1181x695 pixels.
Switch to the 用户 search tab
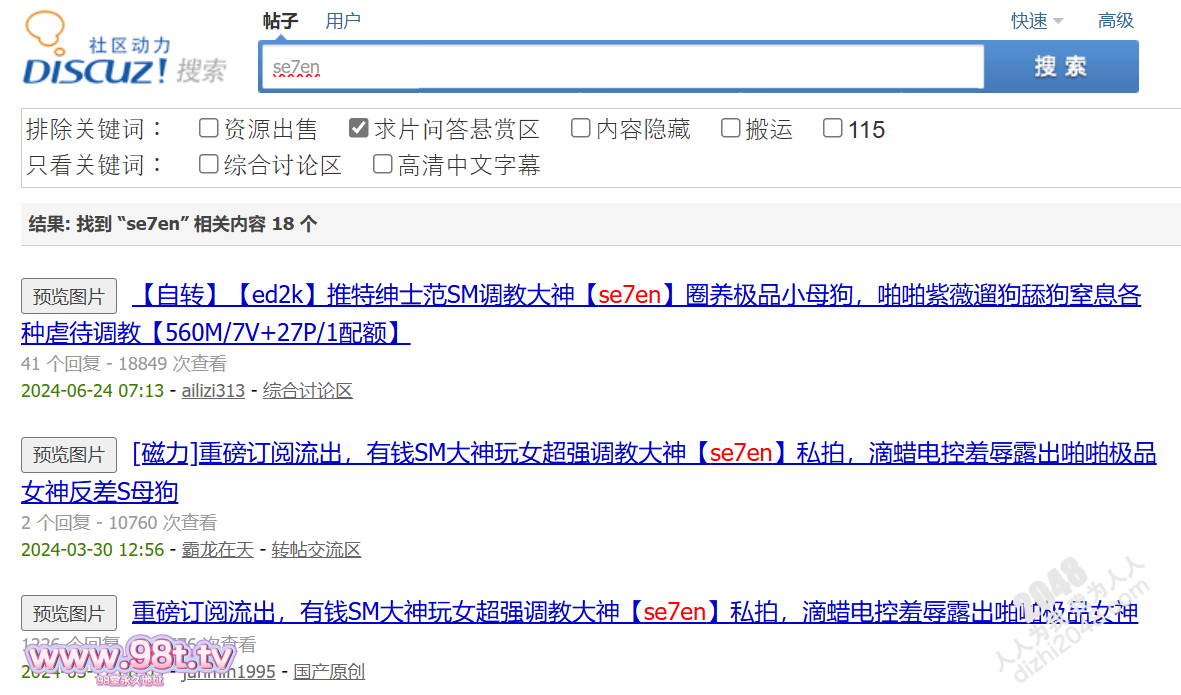pos(343,21)
